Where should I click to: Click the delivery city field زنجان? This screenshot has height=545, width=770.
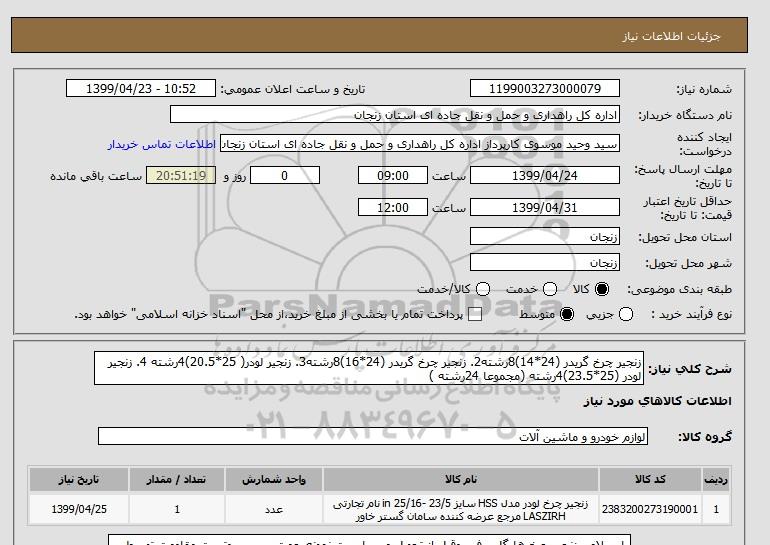pos(545,263)
